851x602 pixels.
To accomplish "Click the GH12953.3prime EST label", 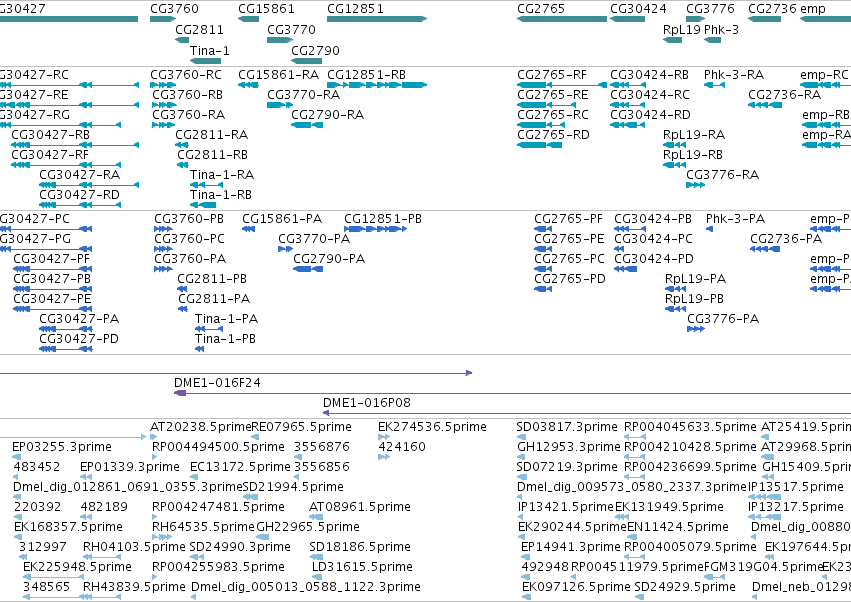I will pyautogui.click(x=569, y=447).
